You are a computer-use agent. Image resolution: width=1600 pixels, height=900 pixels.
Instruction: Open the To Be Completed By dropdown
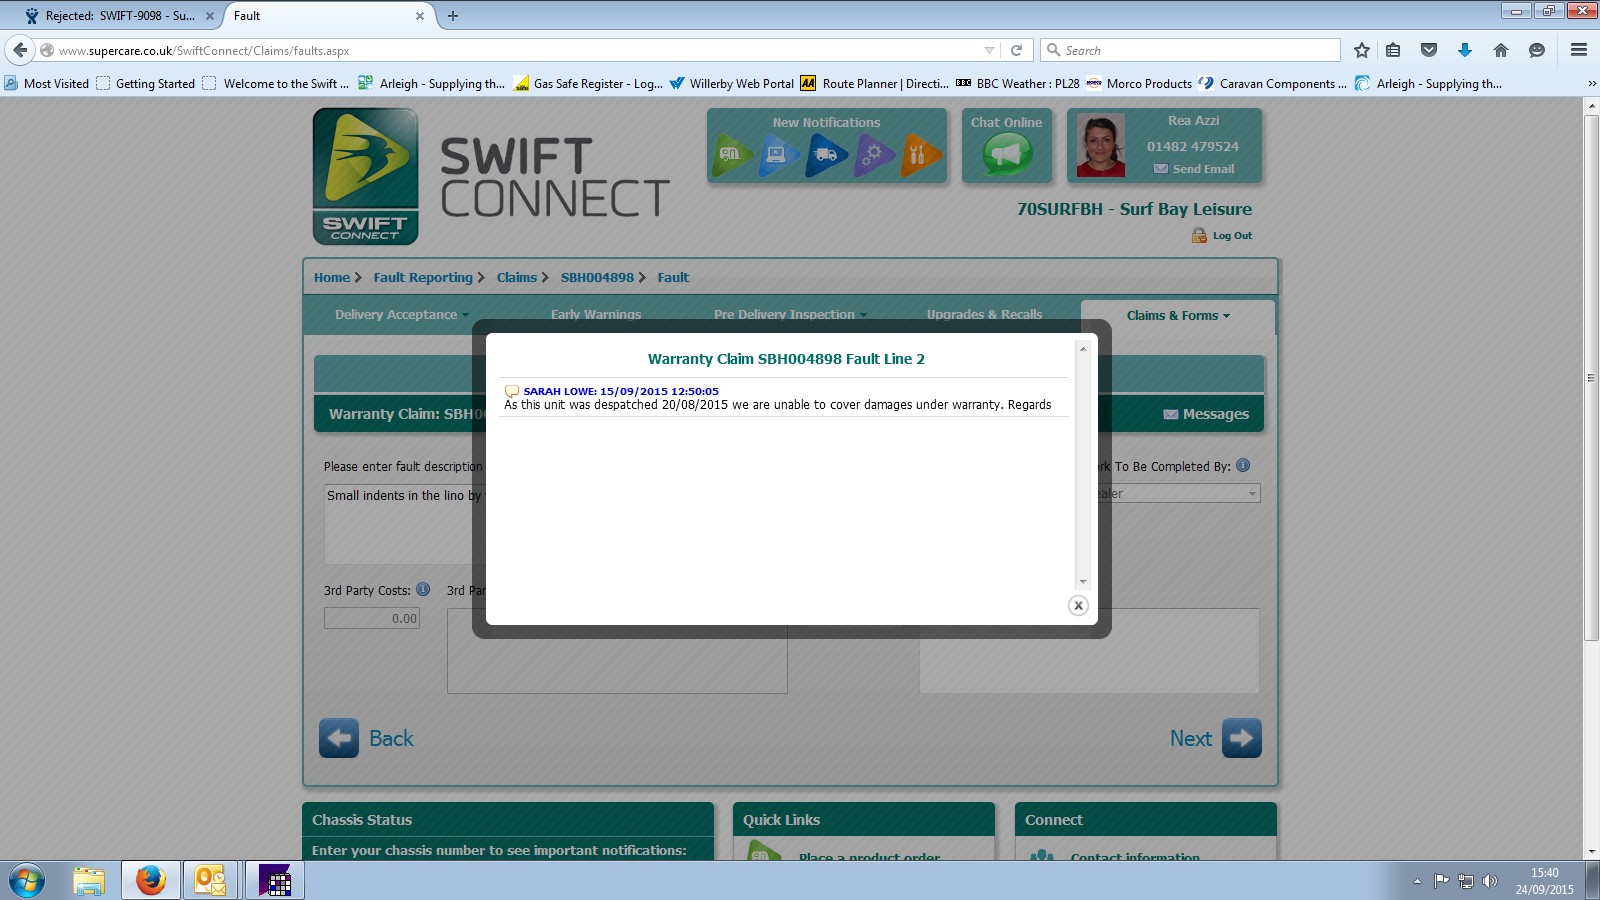(1251, 494)
